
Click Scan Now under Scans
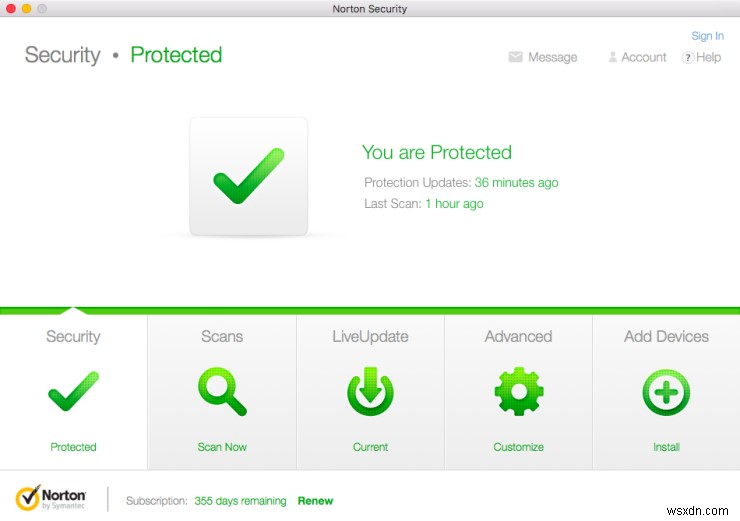222,447
